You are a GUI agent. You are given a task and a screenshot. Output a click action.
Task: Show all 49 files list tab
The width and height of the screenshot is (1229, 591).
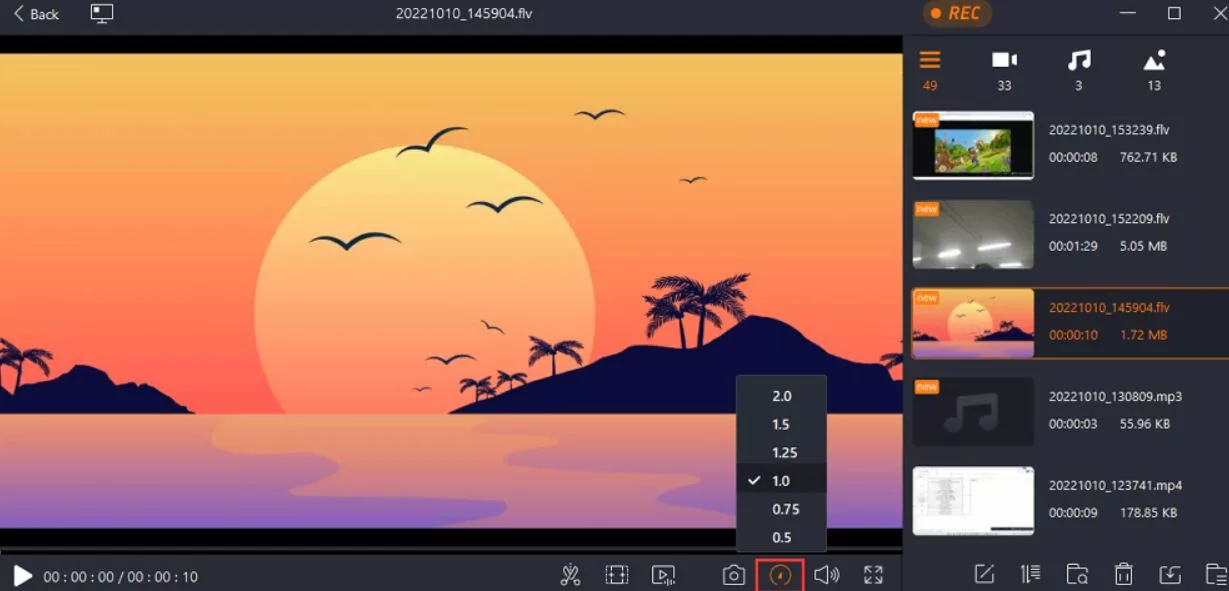[x=930, y=69]
